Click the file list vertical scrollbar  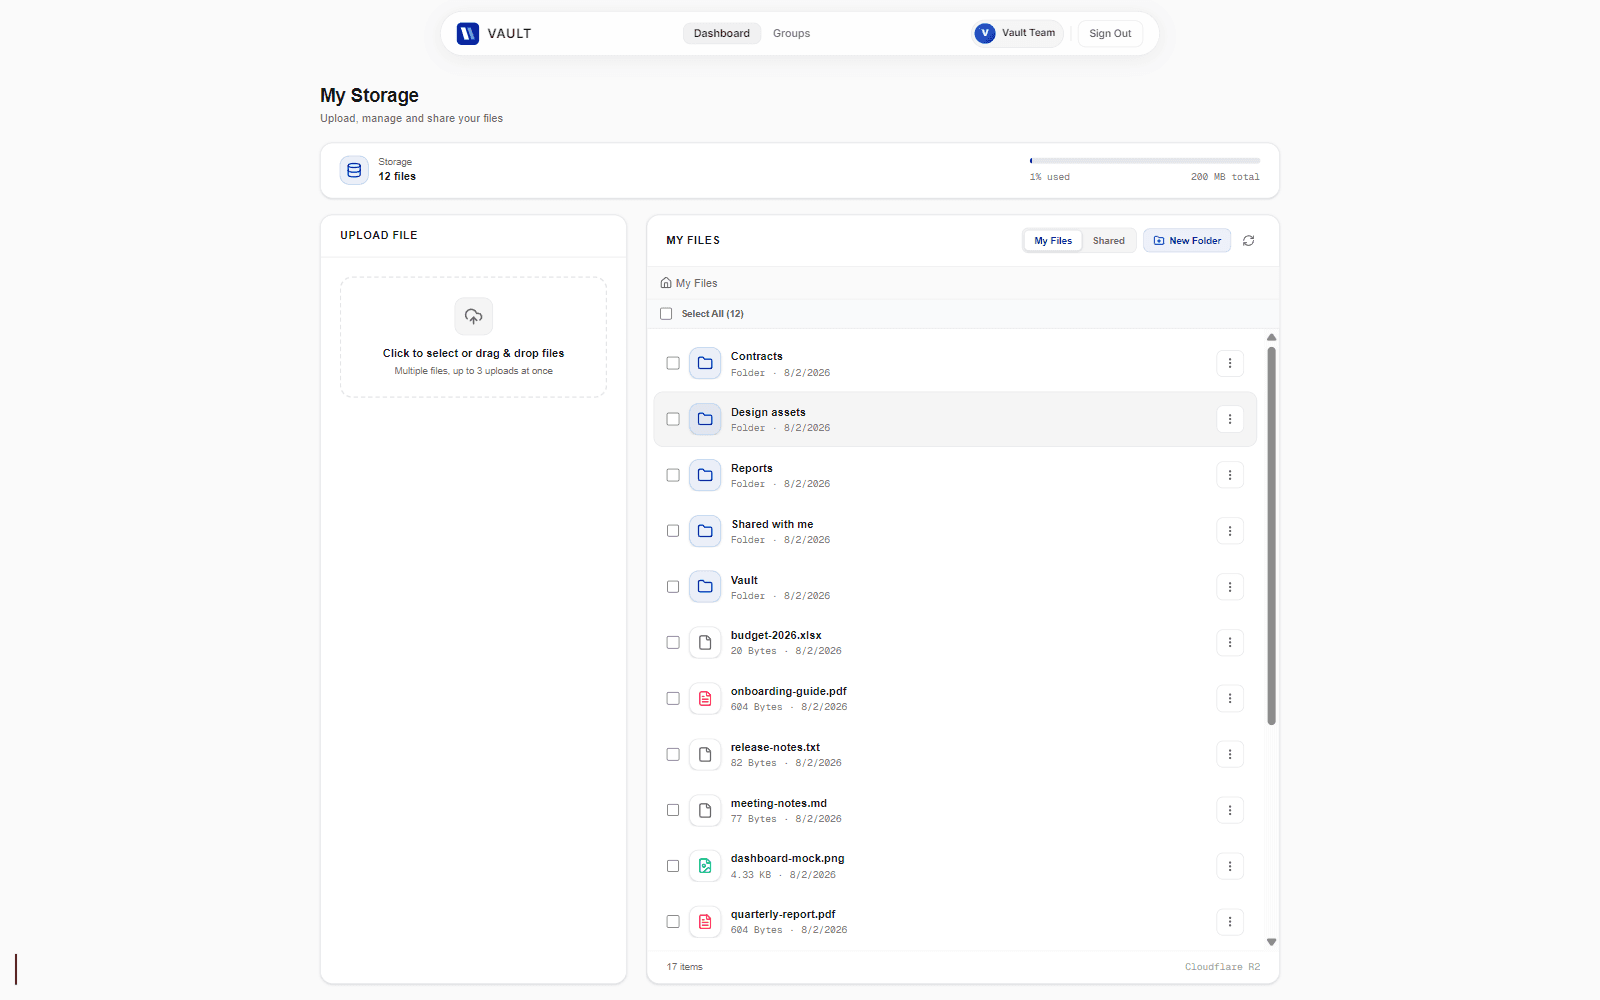(1272, 535)
